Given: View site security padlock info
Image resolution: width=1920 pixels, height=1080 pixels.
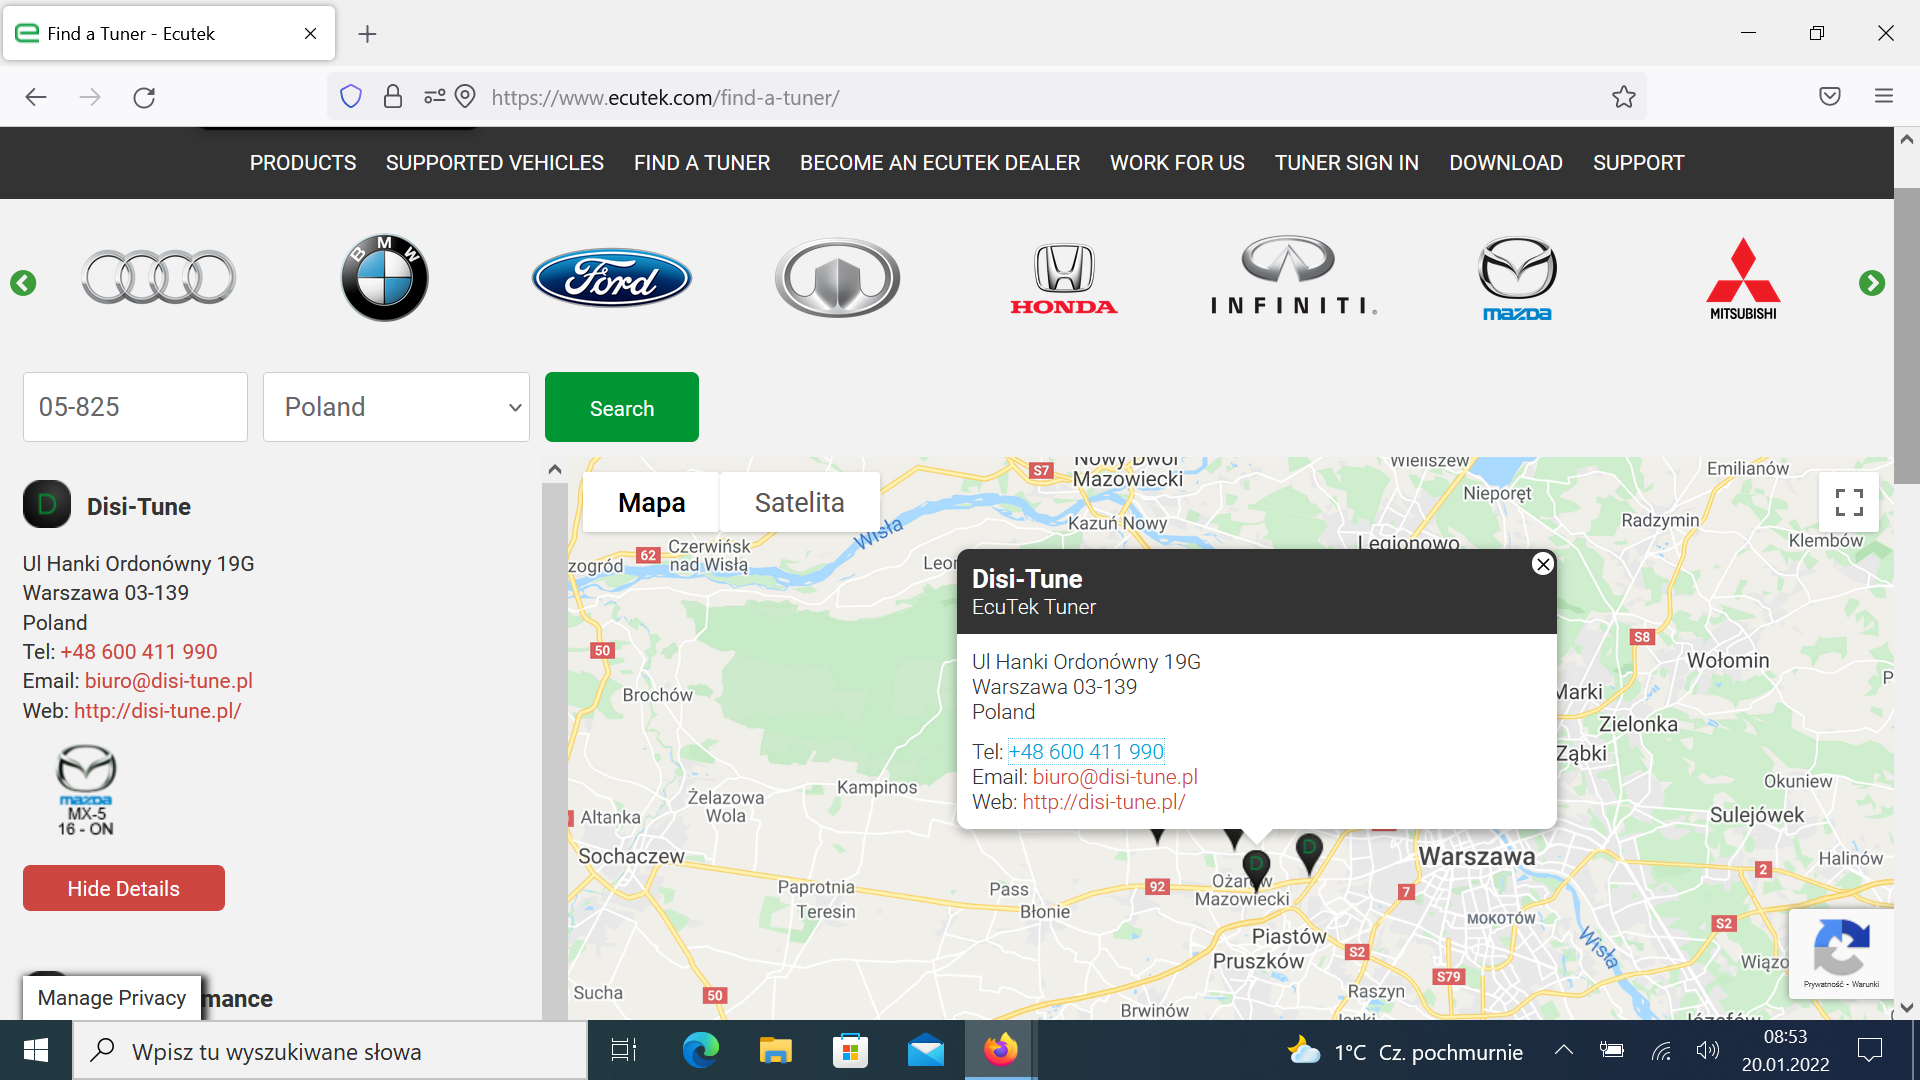Looking at the screenshot, I should 393,97.
